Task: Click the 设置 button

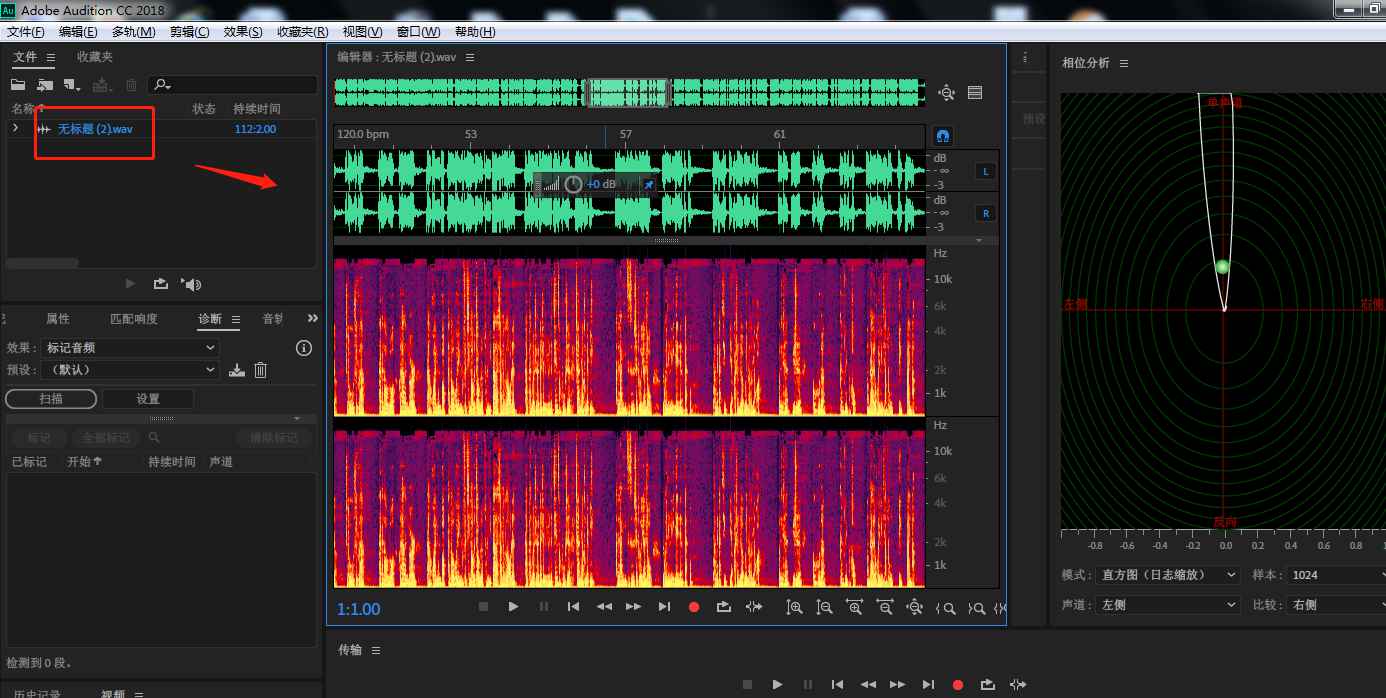Action: coord(148,399)
